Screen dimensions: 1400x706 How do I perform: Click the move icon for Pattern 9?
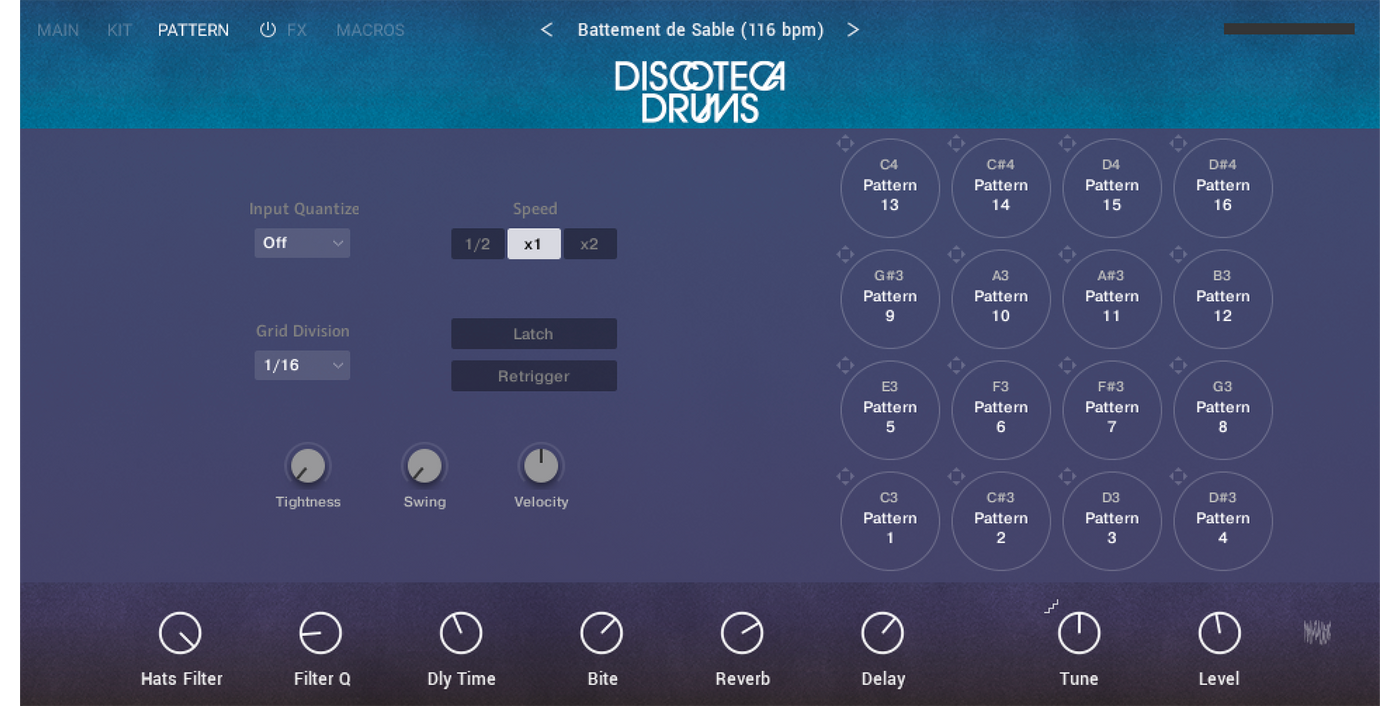coord(845,254)
